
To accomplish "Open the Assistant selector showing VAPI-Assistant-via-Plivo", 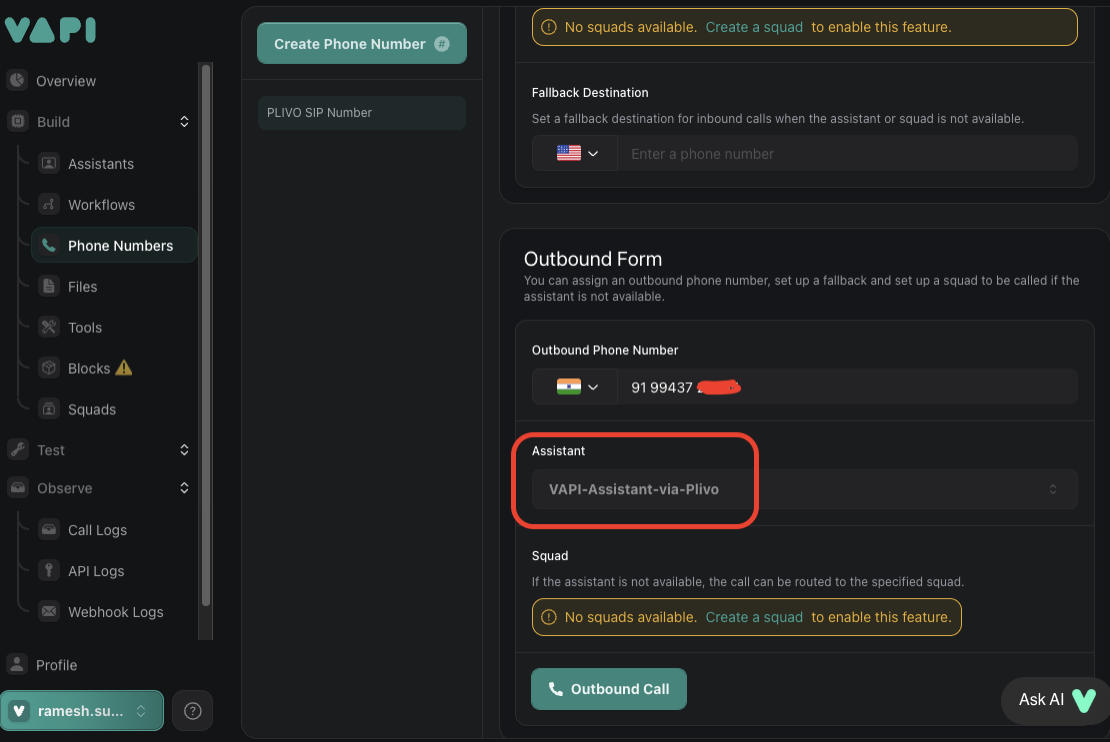I will pyautogui.click(x=800, y=489).
